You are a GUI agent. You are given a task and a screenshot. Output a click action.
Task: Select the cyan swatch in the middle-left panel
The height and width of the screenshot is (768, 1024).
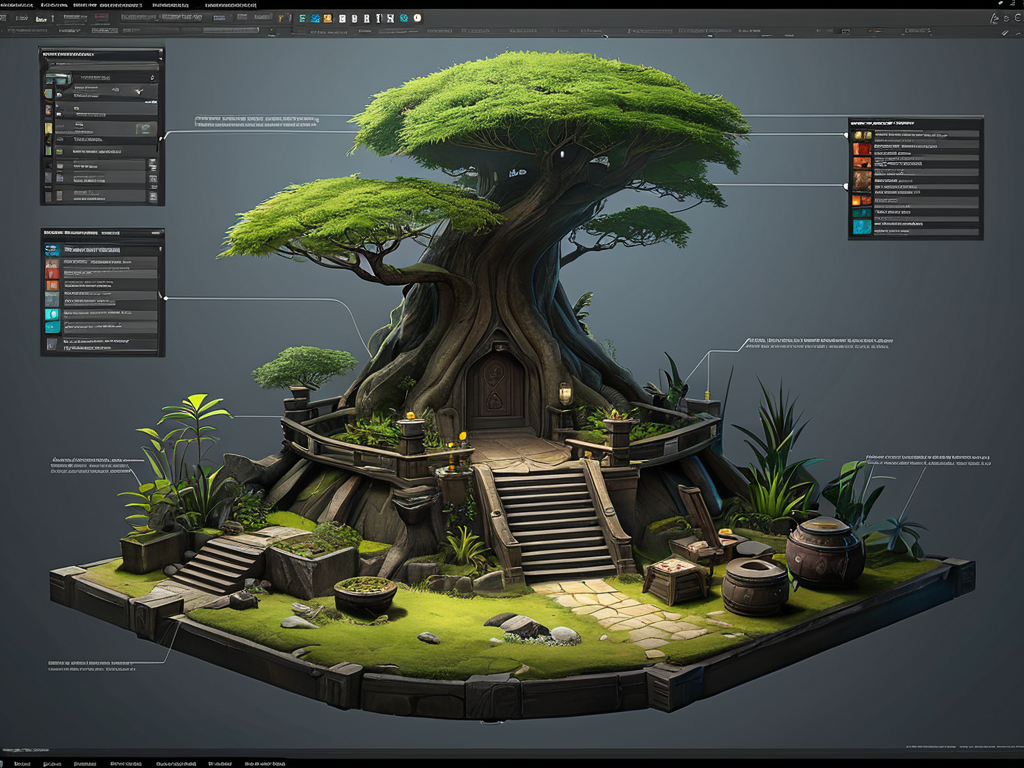[x=52, y=313]
